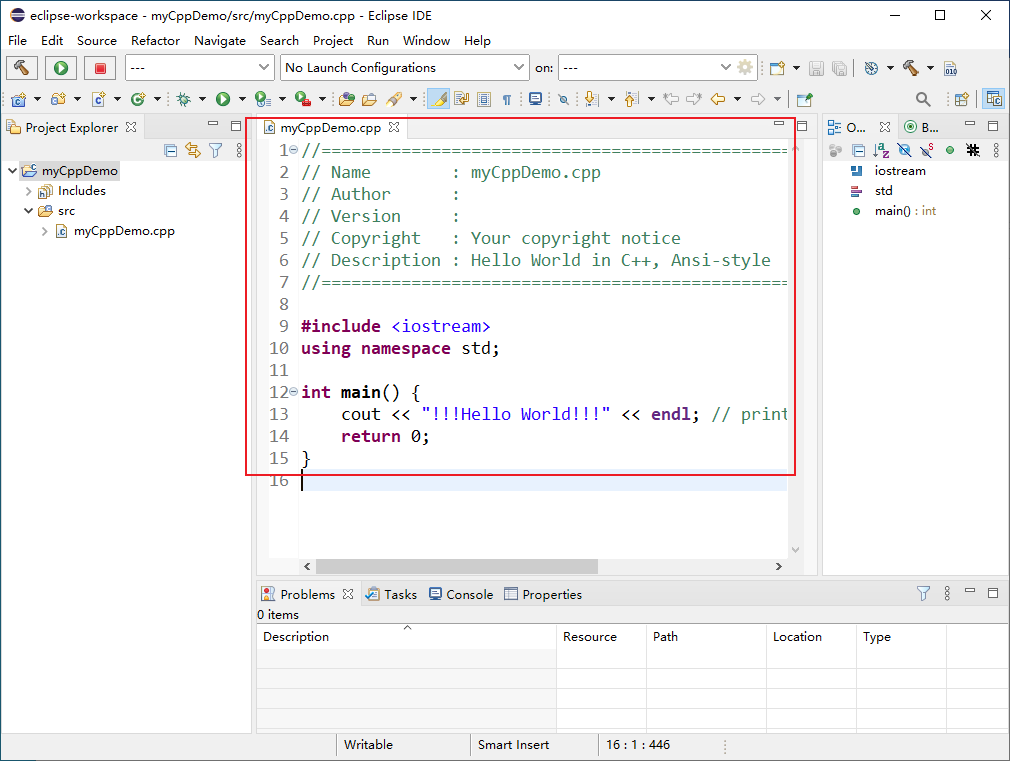
Task: Click the New wizard toolbar icon
Action: (x=777, y=68)
